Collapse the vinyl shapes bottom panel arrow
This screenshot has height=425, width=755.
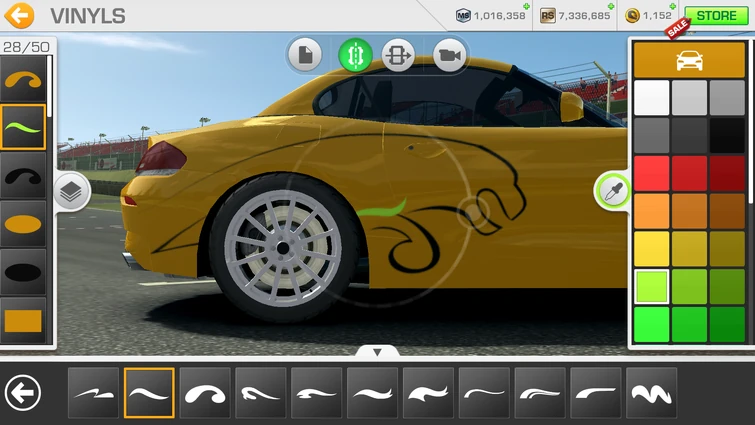click(x=378, y=352)
